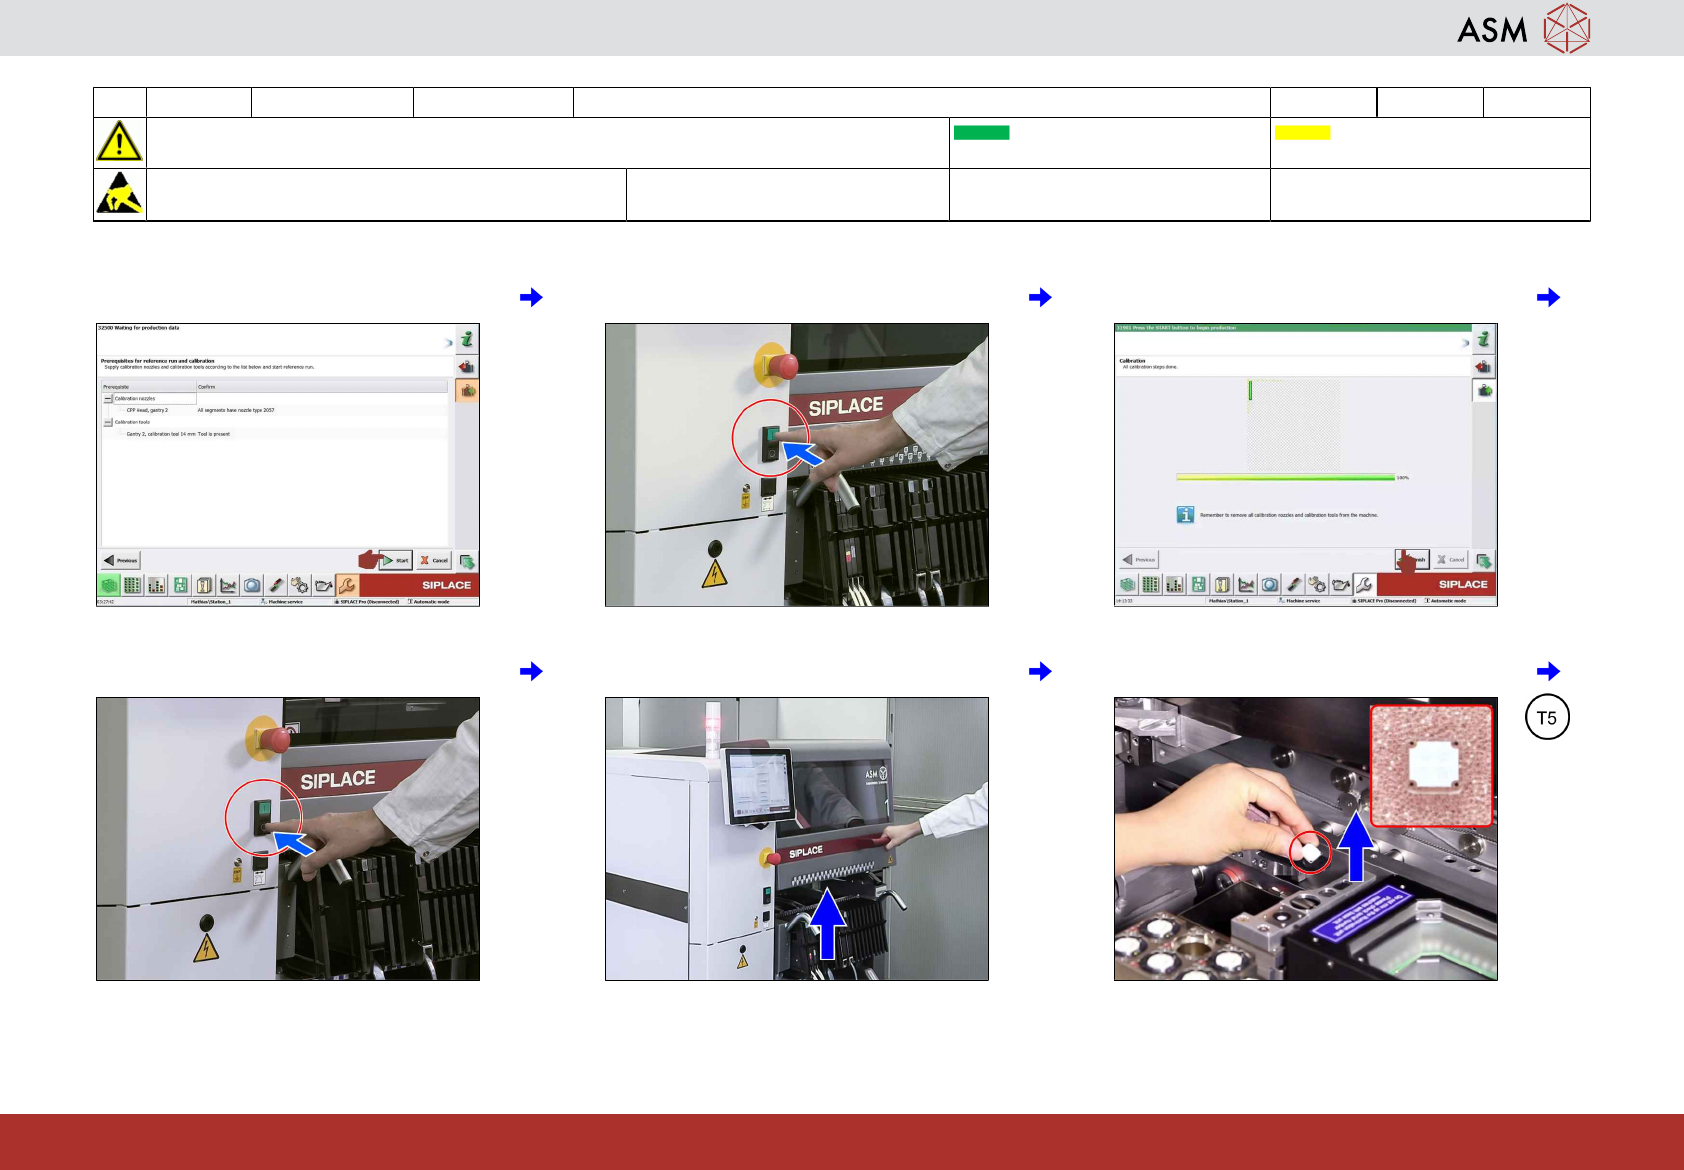The width and height of the screenshot is (1684, 1170).
Task: Click red-arrow toolbox icon in Prerequisites screenshot
Action: tap(467, 367)
